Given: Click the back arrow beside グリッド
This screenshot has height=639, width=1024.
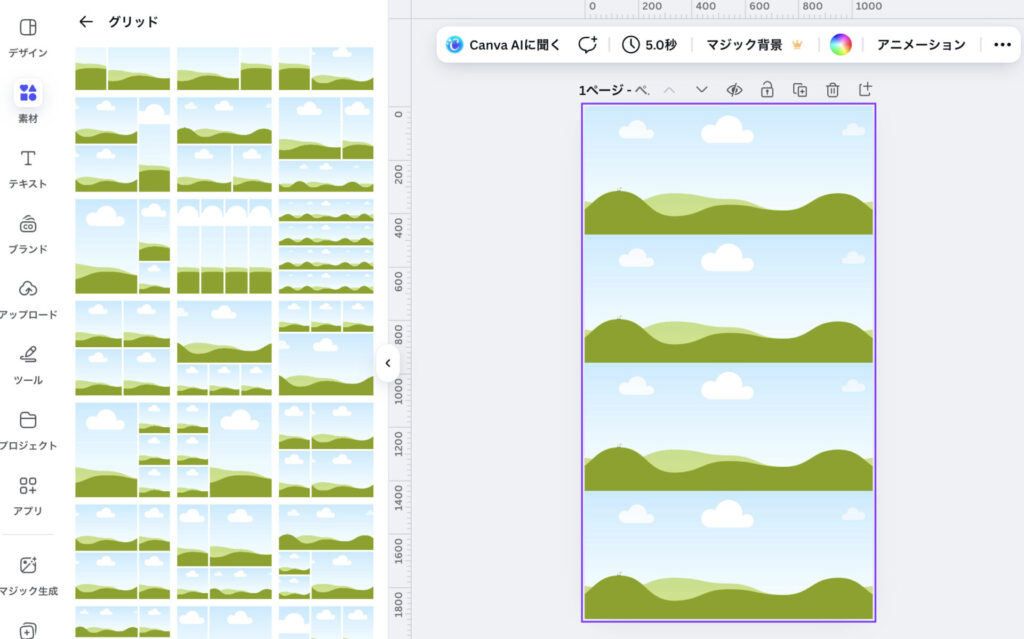Looking at the screenshot, I should pos(86,21).
